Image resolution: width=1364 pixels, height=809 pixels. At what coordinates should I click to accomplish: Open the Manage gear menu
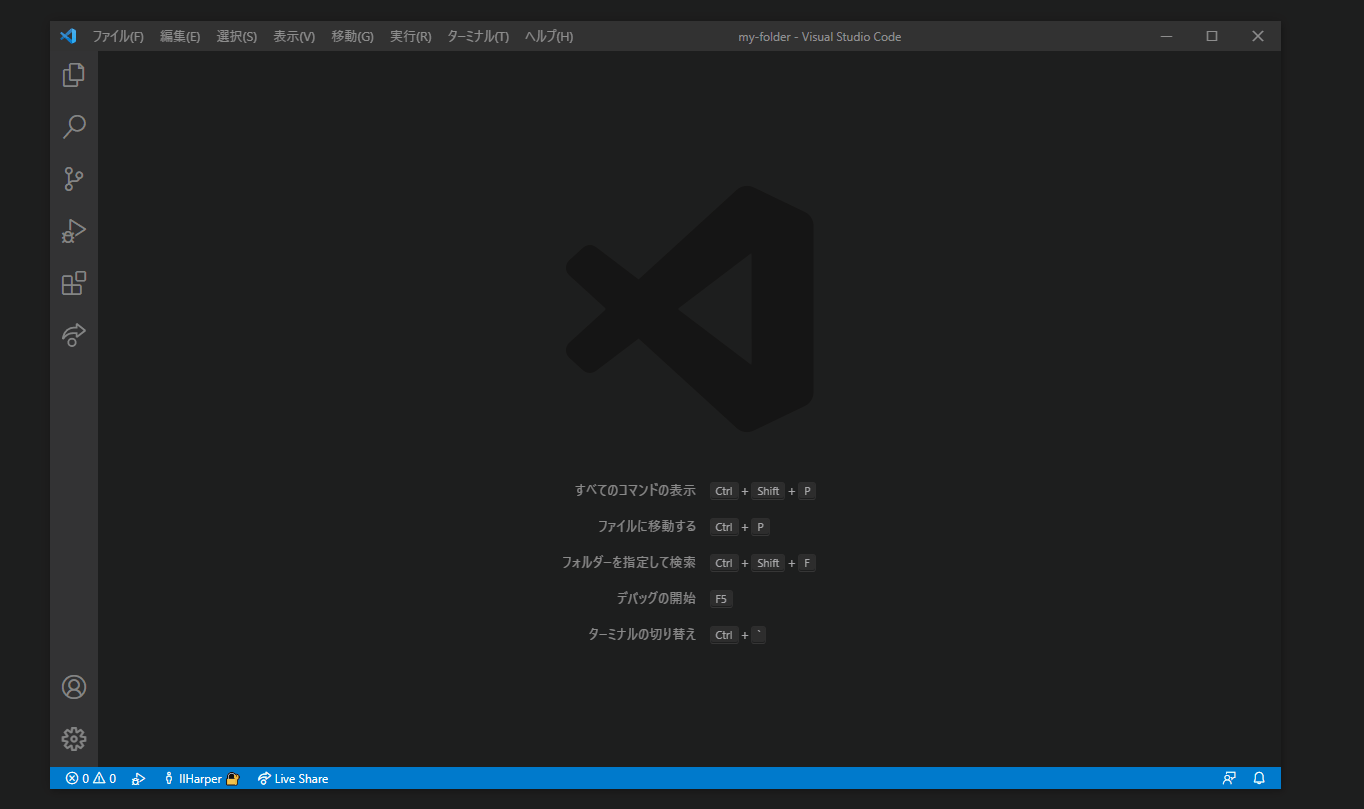click(x=74, y=739)
